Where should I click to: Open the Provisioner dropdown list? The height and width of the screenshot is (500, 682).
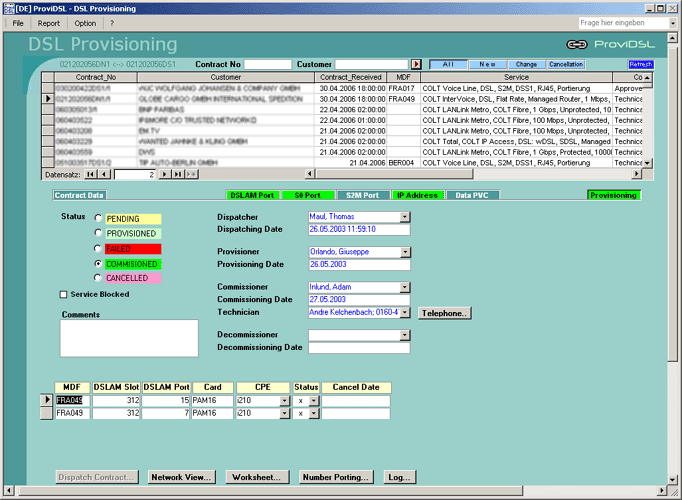(405, 252)
